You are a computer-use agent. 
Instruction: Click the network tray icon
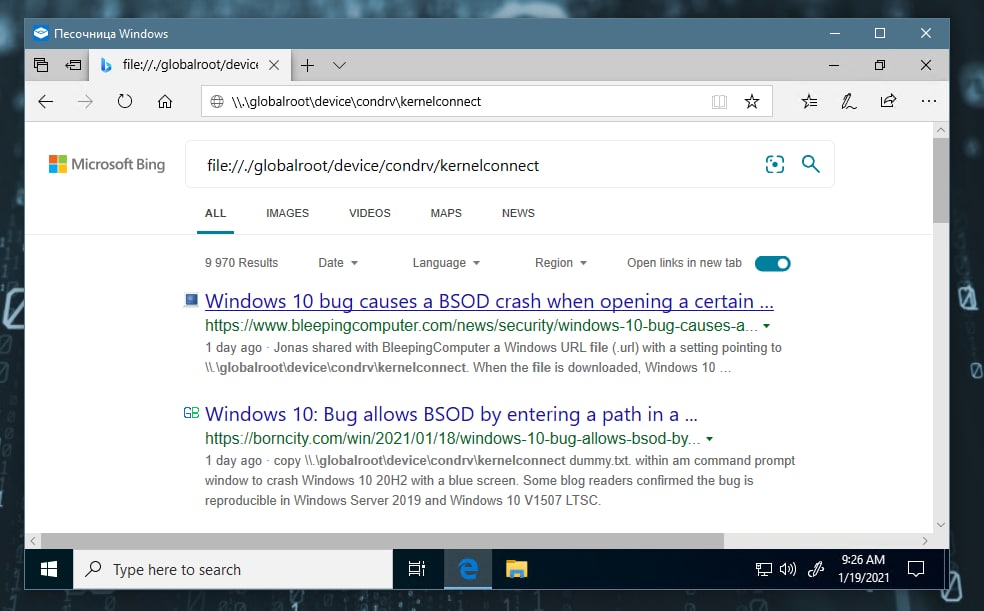tap(764, 569)
